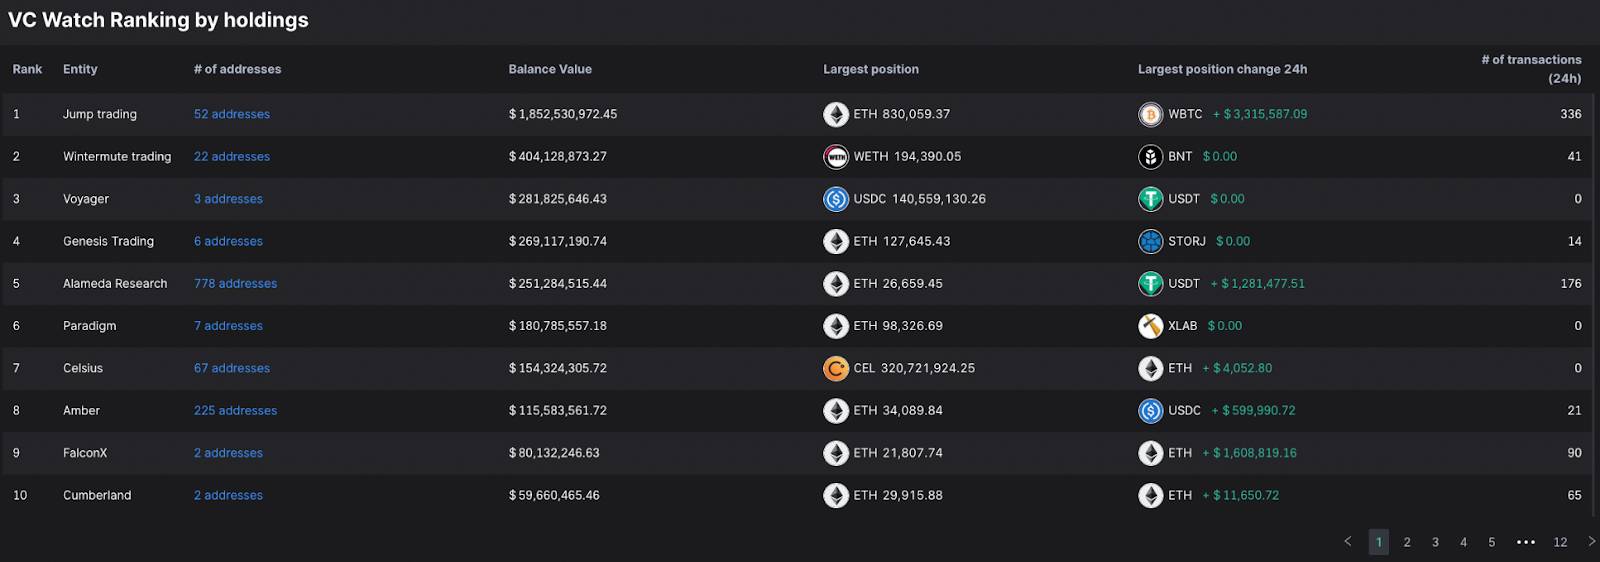Open Amber's 225 addresses link

[x=235, y=411]
